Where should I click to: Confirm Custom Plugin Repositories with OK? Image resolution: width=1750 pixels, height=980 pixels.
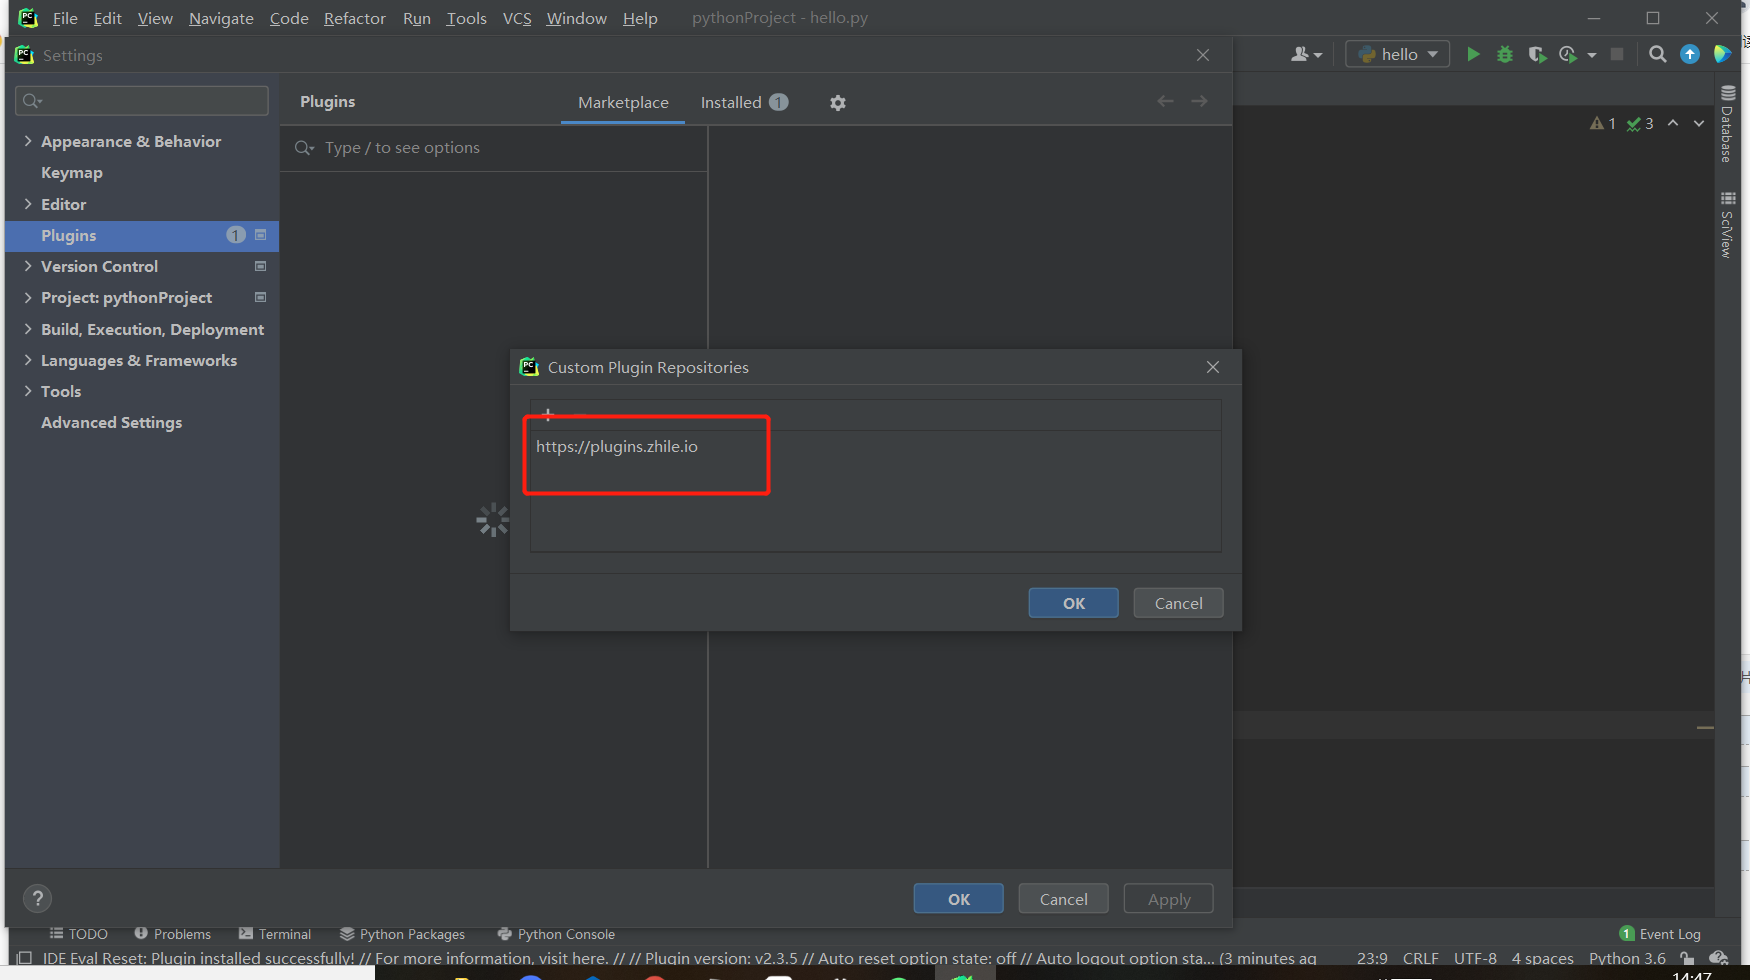pyautogui.click(x=1073, y=603)
